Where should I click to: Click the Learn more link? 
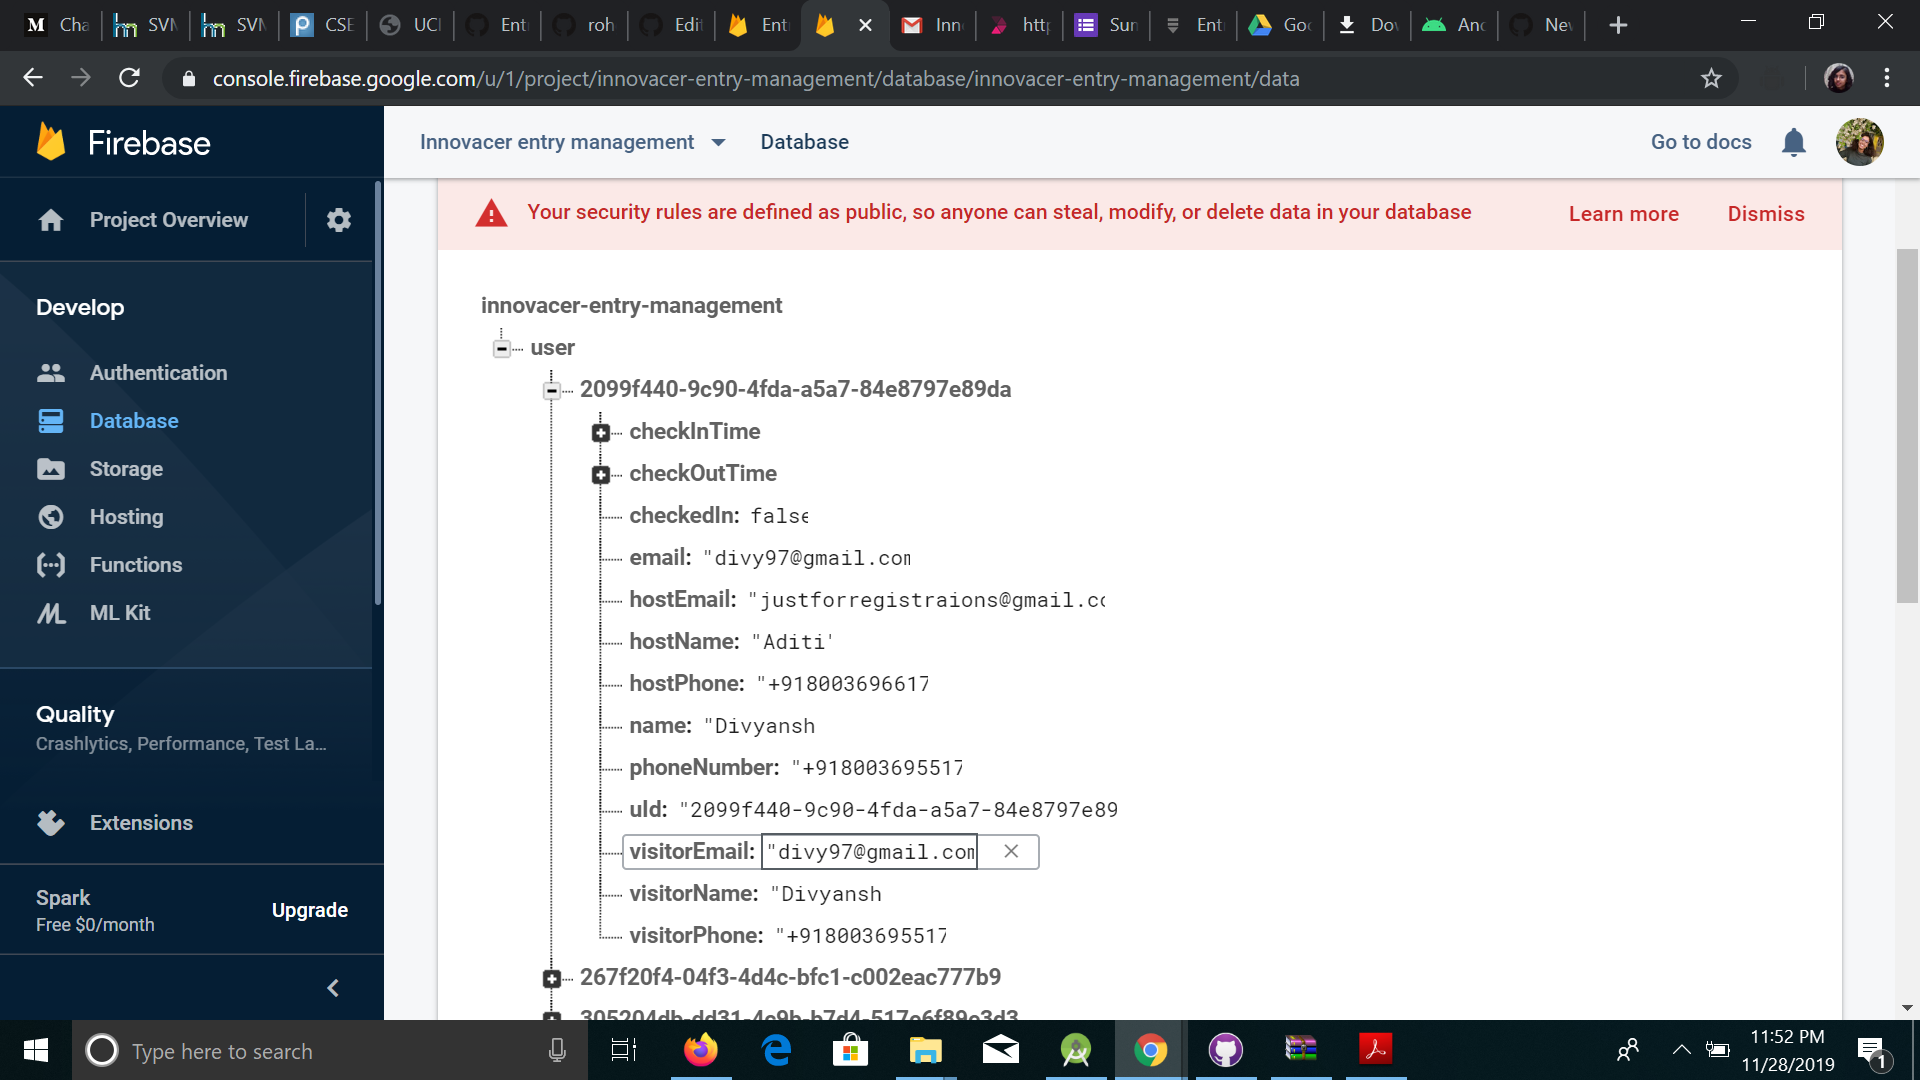pos(1624,213)
